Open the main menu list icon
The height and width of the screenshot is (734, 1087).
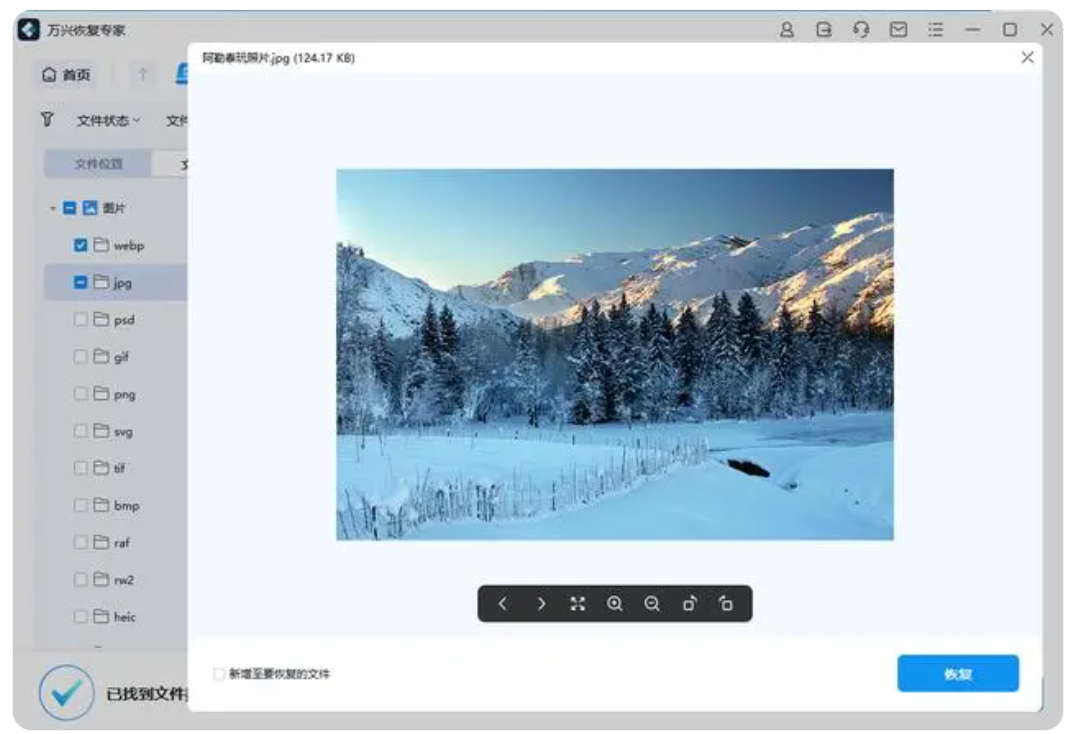(x=936, y=30)
